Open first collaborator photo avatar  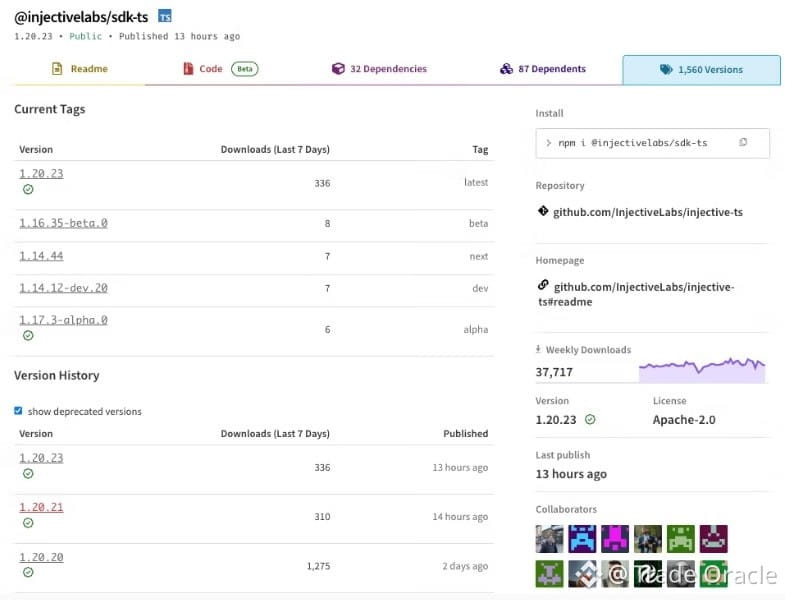tap(549, 539)
